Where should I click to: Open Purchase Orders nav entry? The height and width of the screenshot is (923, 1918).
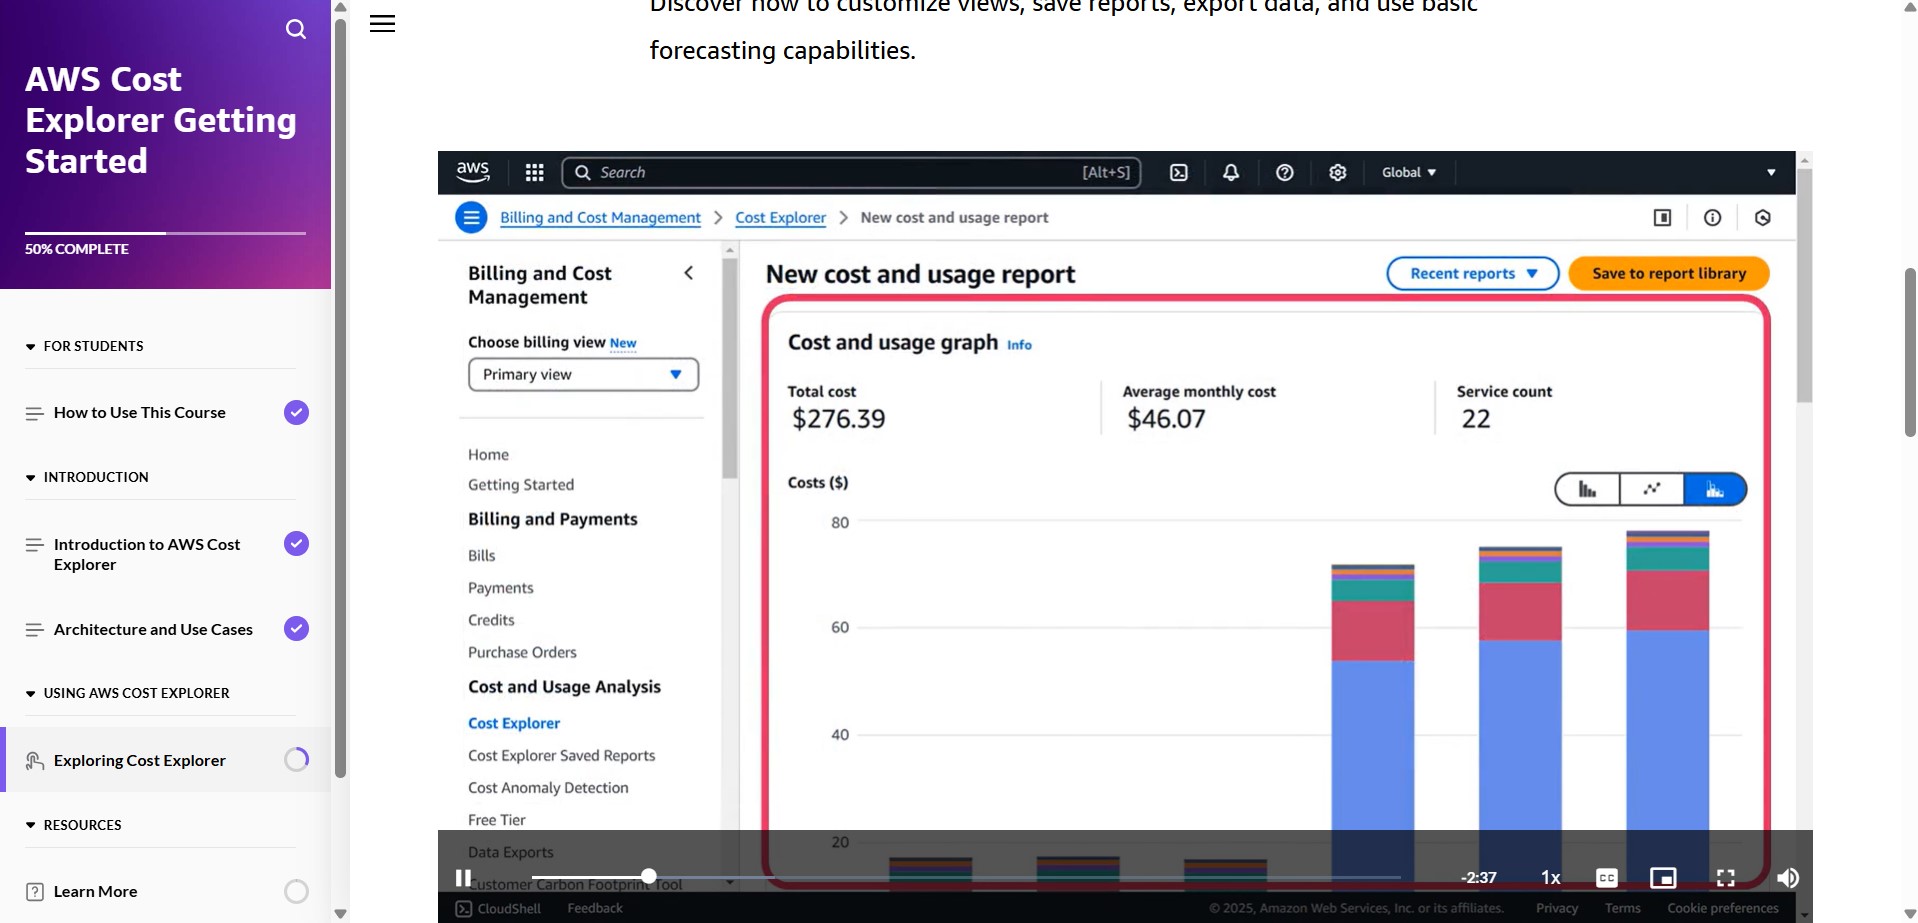[x=522, y=653]
